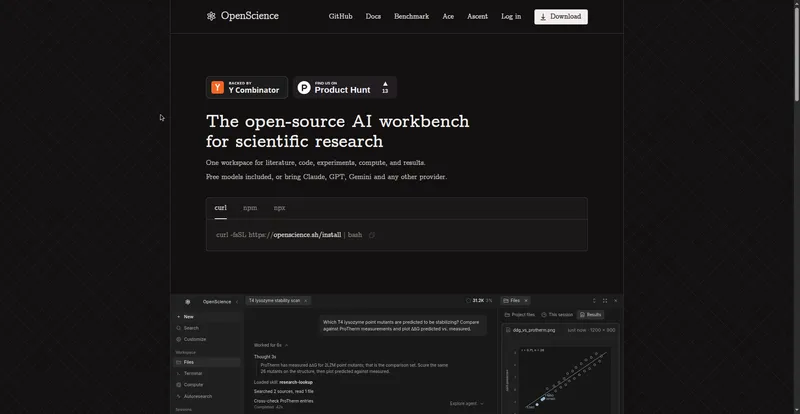Open the Ascent nav link
This screenshot has width=800, height=414.
point(477,16)
